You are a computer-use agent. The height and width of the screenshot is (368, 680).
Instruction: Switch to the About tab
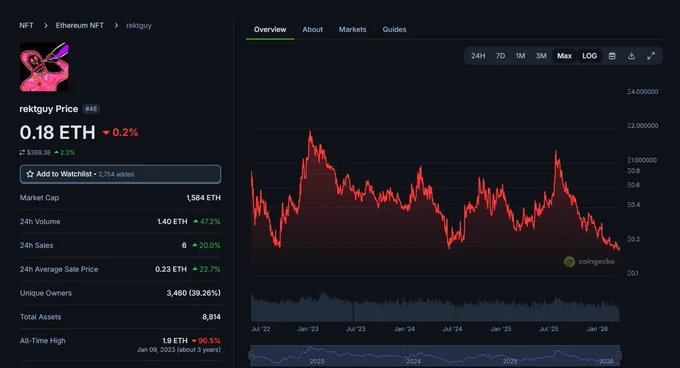[312, 29]
